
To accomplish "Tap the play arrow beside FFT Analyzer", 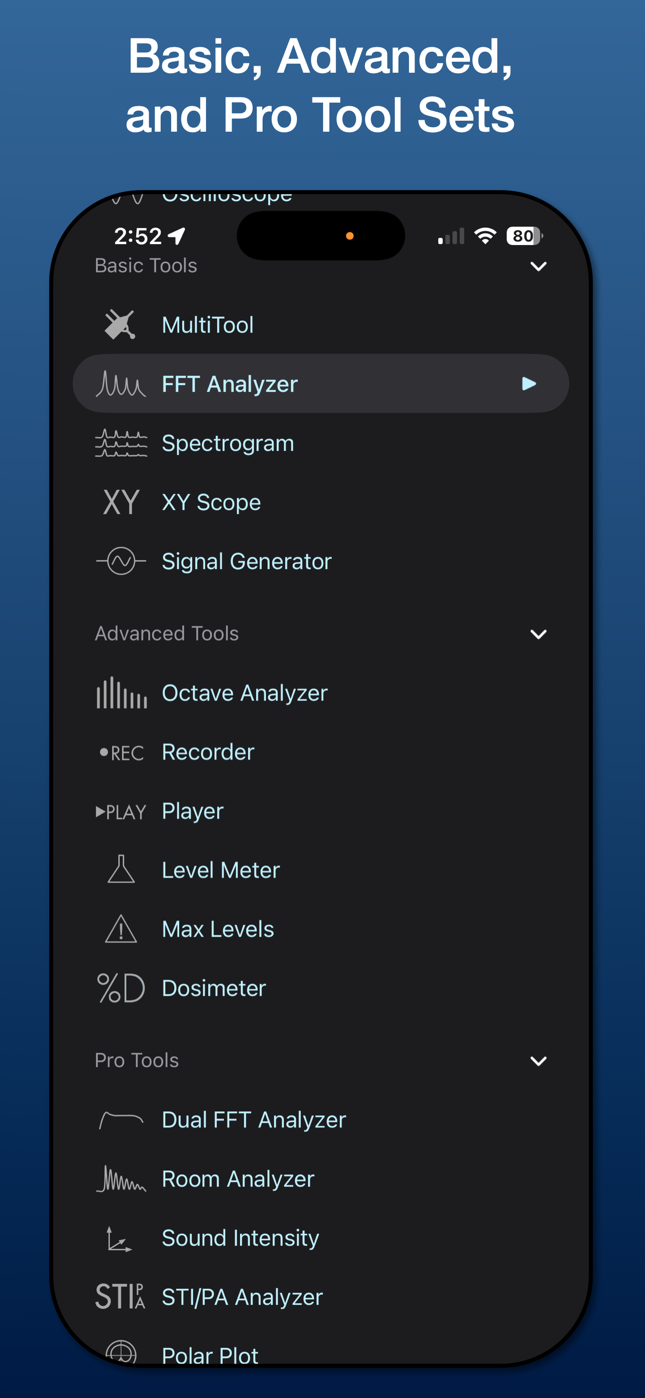I will [529, 384].
